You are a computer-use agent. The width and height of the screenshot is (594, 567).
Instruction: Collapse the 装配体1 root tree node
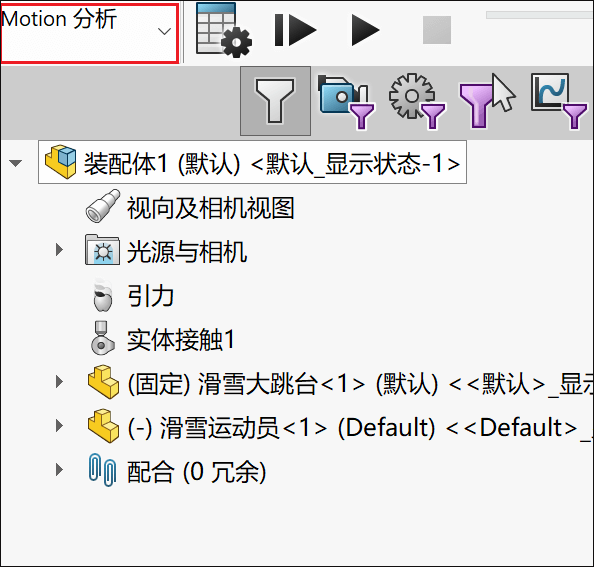pos(16,163)
